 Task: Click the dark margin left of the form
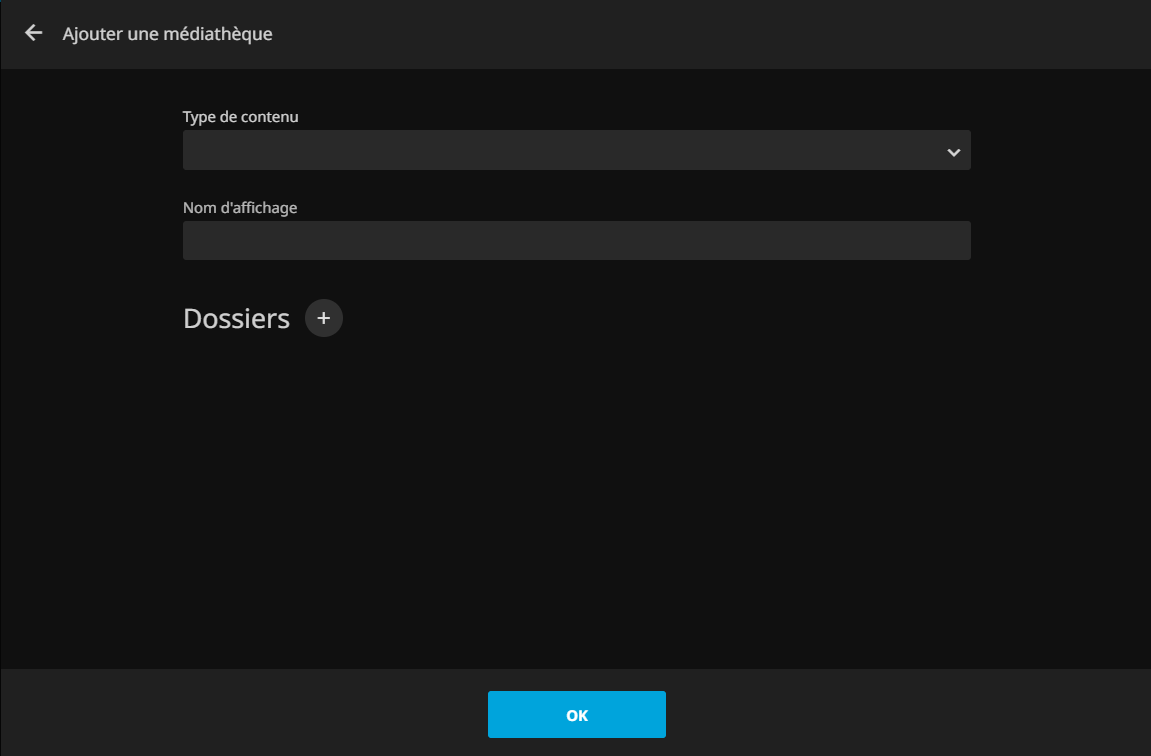(90, 350)
